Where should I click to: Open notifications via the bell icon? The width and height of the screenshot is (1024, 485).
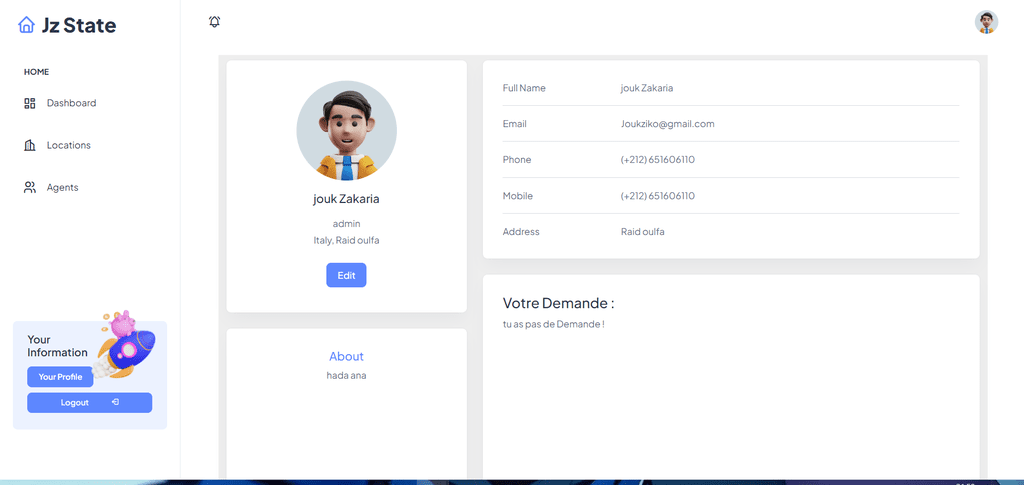coord(214,22)
